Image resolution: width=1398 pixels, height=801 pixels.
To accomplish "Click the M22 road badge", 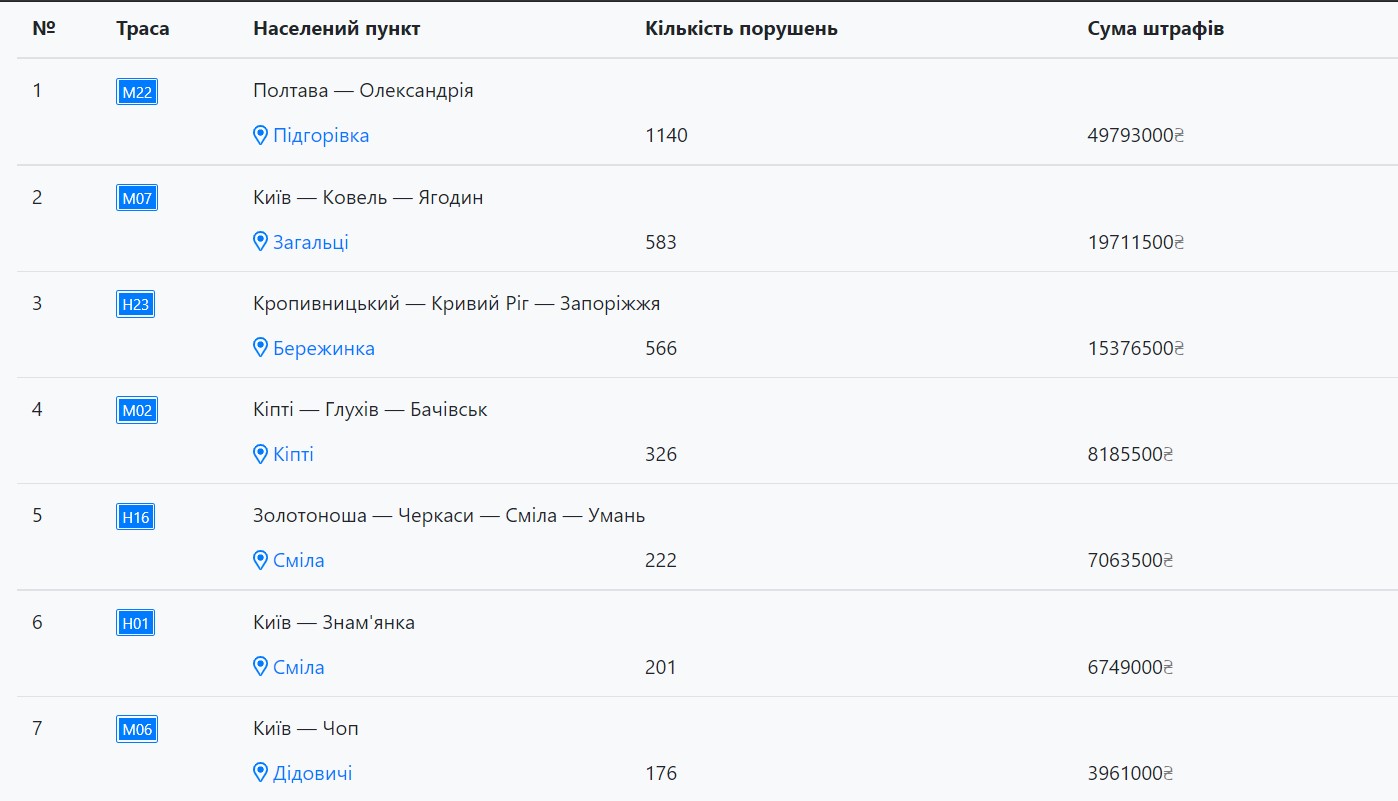I will (x=137, y=92).
